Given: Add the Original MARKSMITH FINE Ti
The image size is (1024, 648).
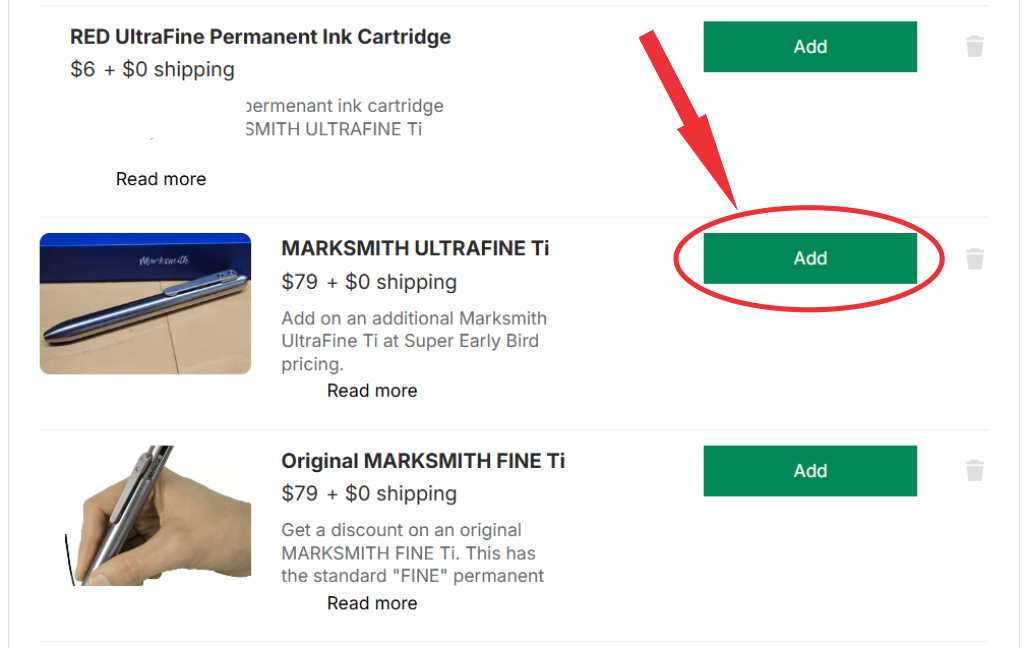Looking at the screenshot, I should pyautogui.click(x=809, y=470).
